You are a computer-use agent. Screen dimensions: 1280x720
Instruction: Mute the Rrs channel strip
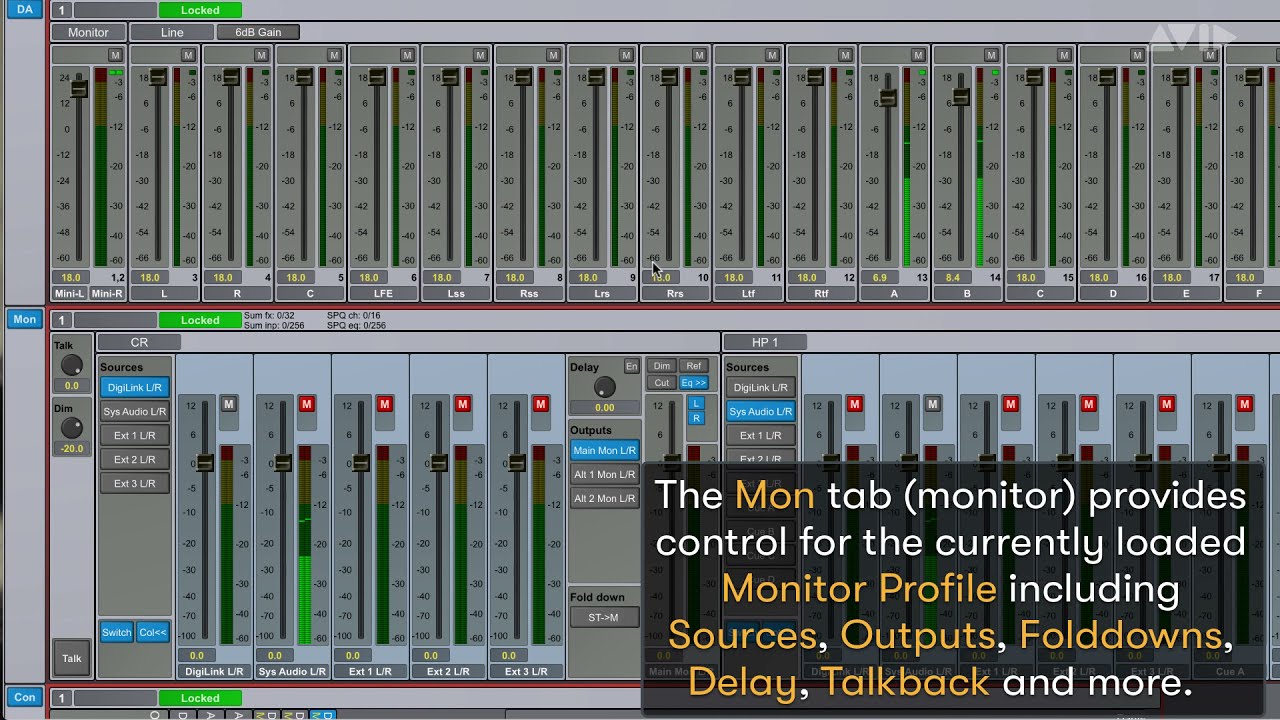click(699, 55)
